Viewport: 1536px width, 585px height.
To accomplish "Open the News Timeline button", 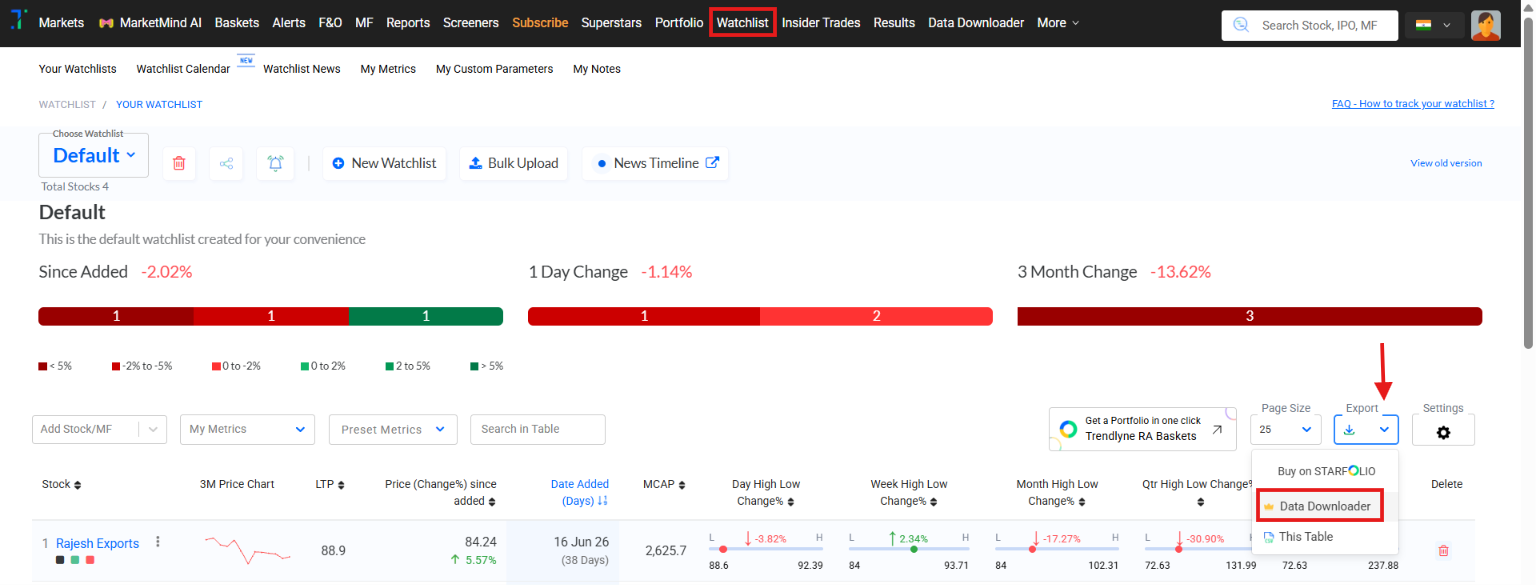I will pos(655,163).
